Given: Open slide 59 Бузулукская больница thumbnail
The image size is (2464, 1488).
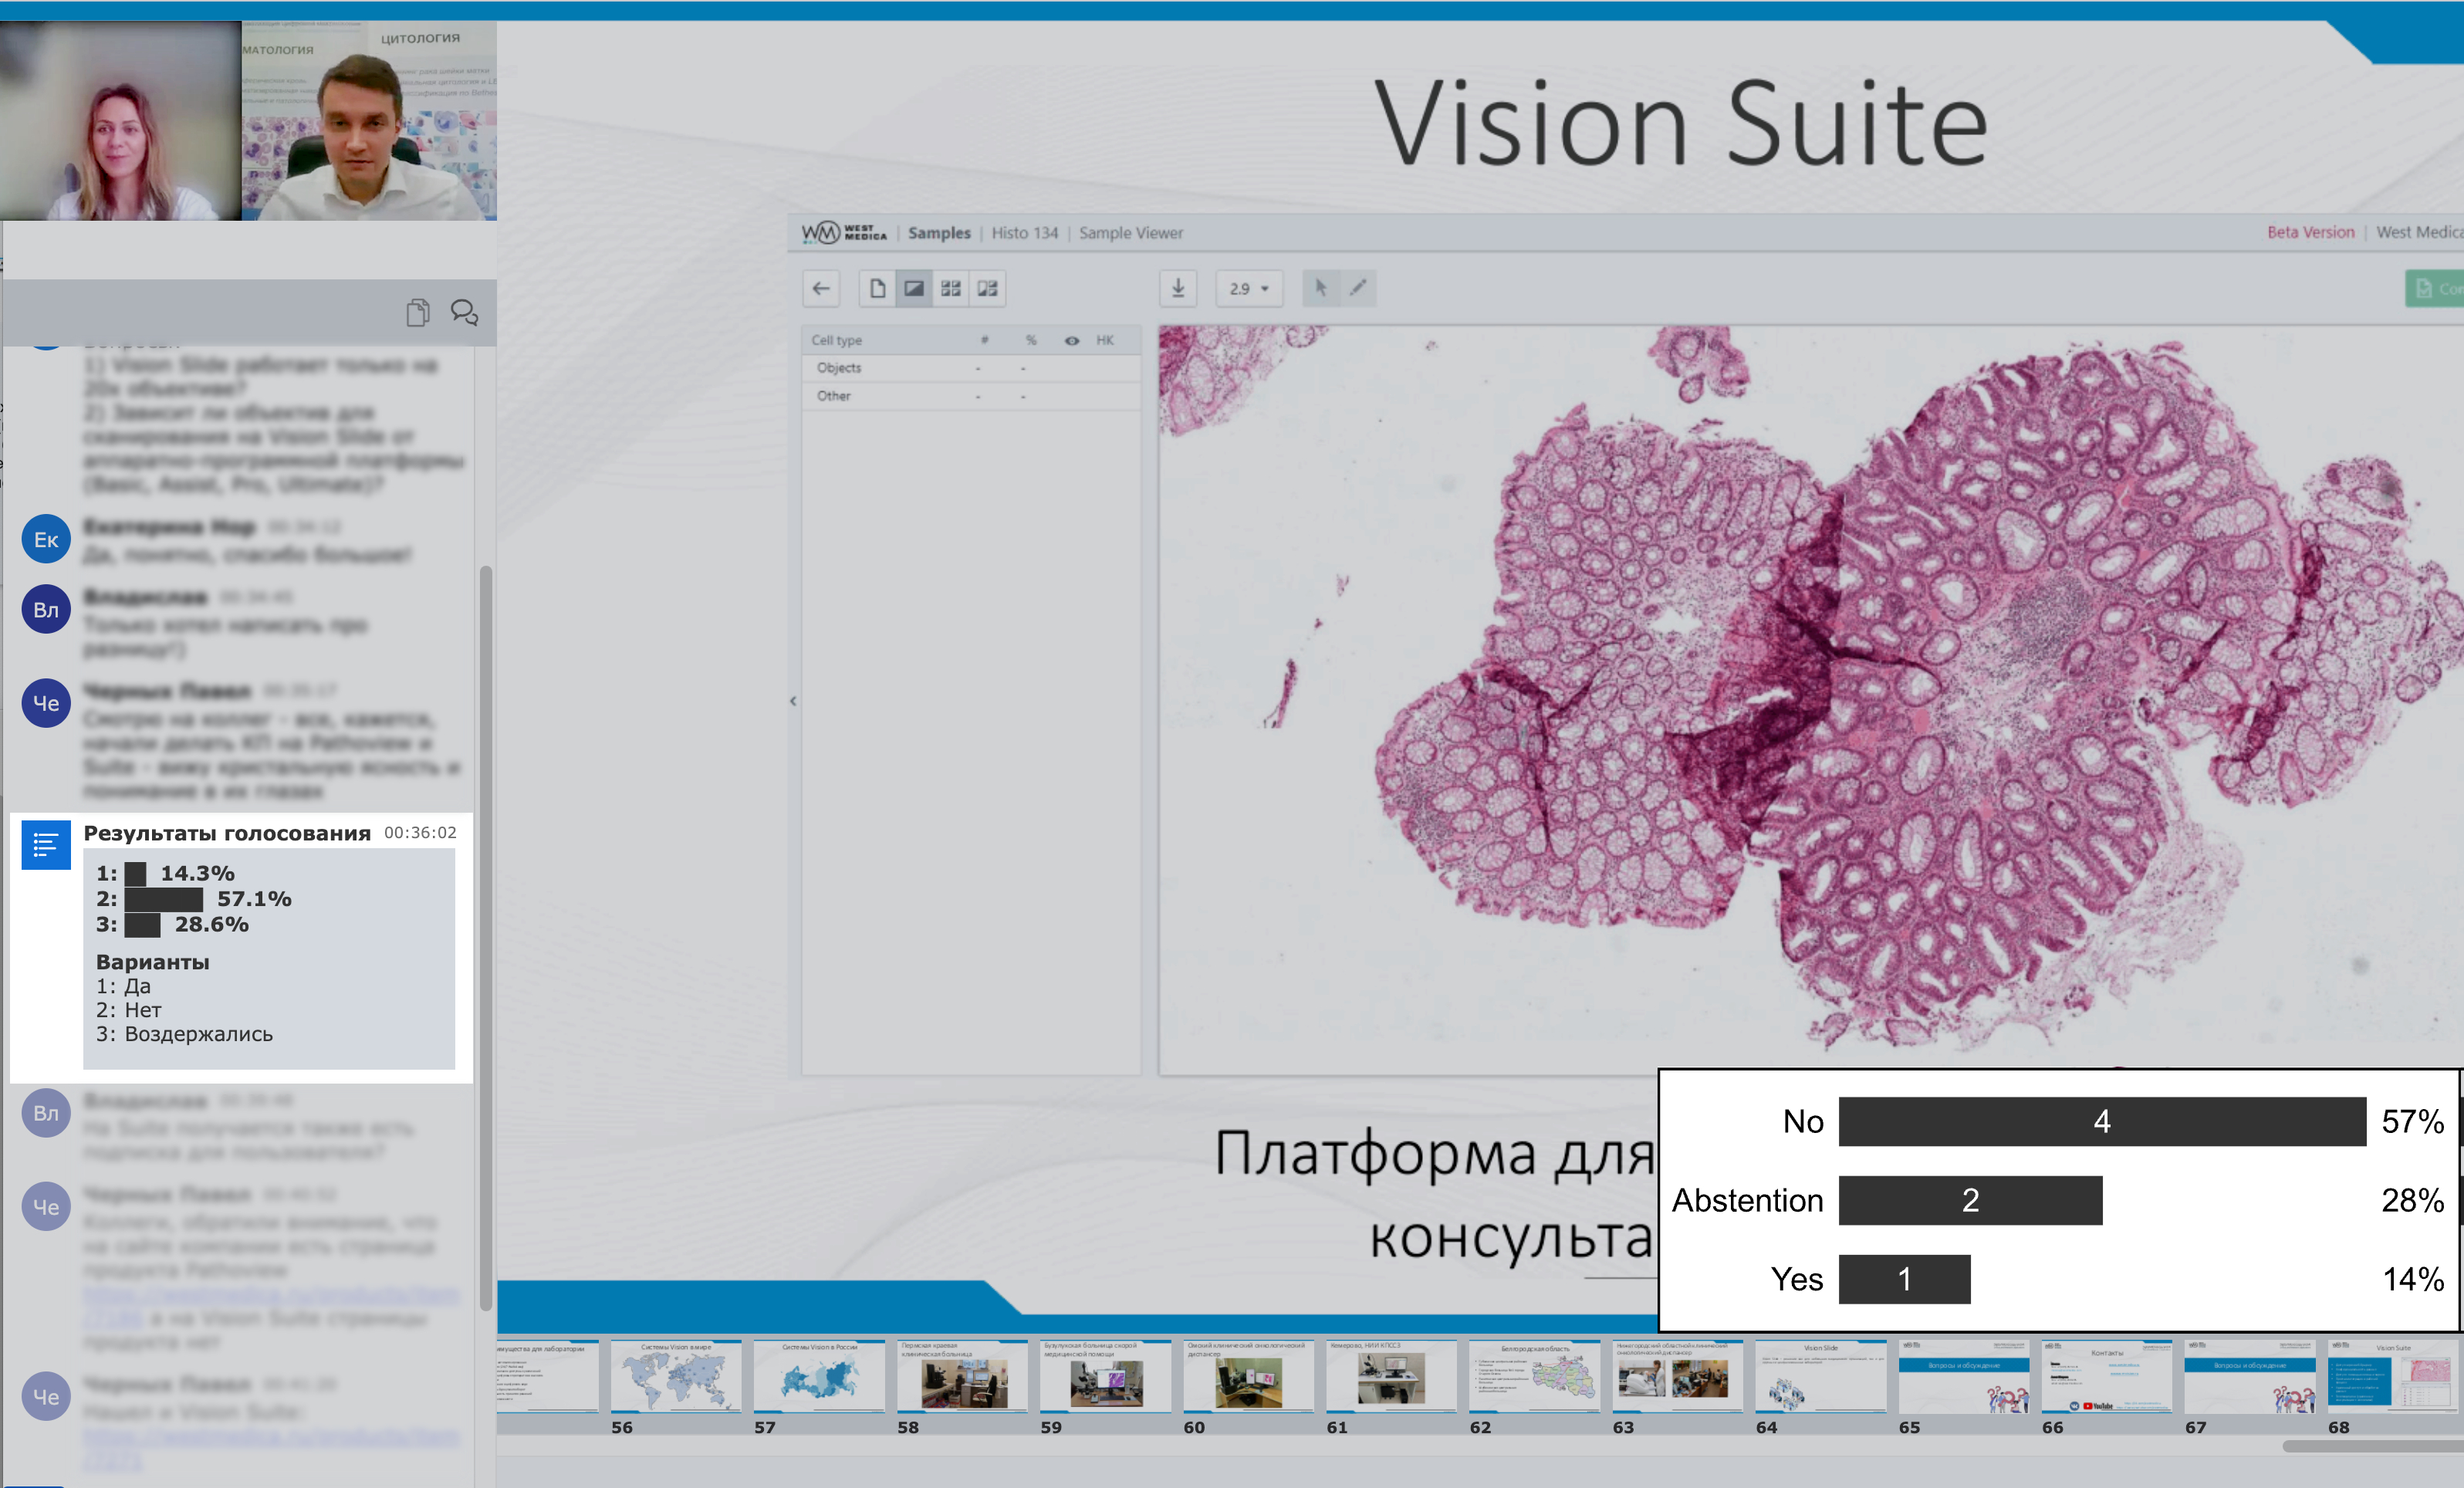Looking at the screenshot, I should point(1105,1377).
